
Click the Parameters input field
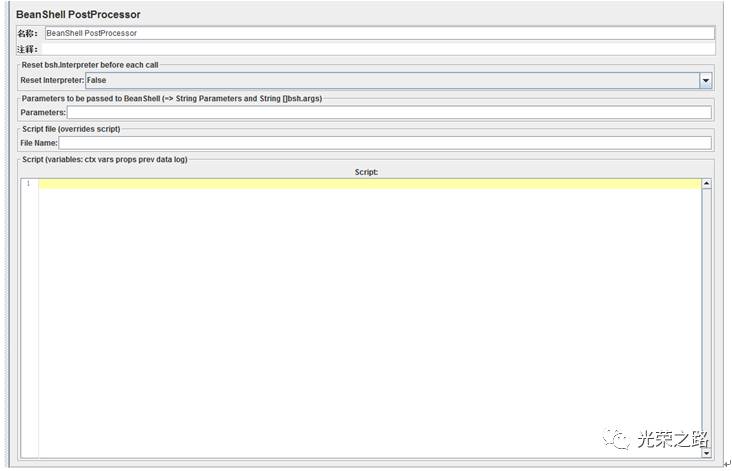[x=389, y=112]
